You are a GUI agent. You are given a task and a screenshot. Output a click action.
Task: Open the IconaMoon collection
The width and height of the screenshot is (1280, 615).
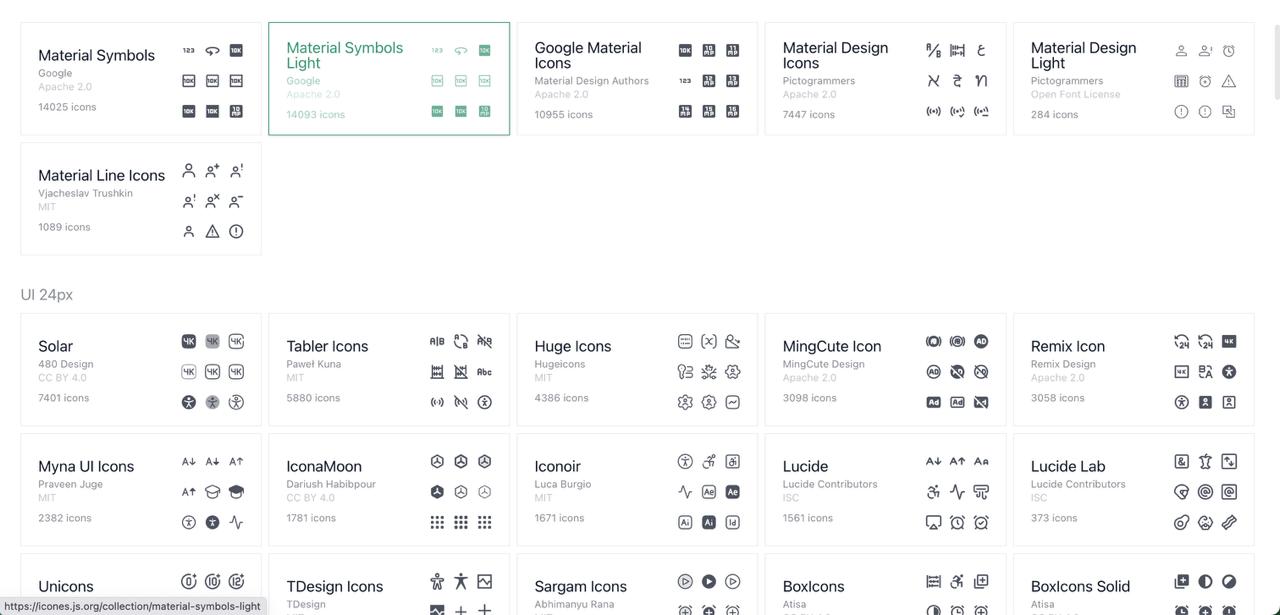pyautogui.click(x=389, y=490)
